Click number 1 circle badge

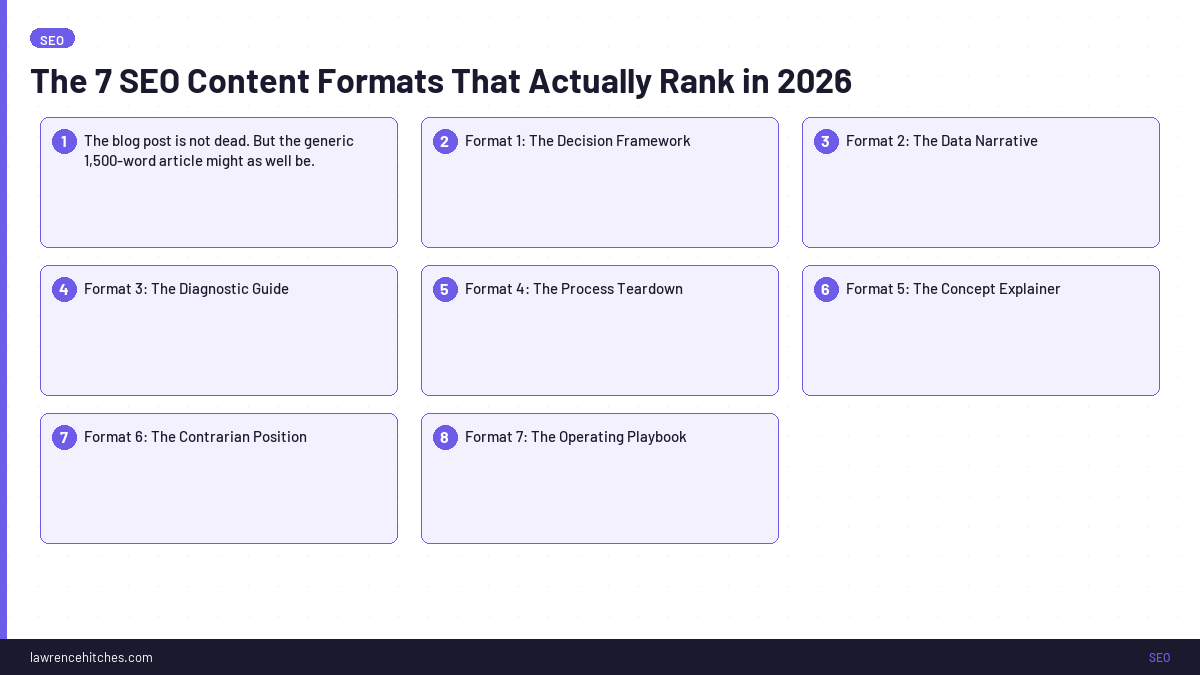(64, 141)
